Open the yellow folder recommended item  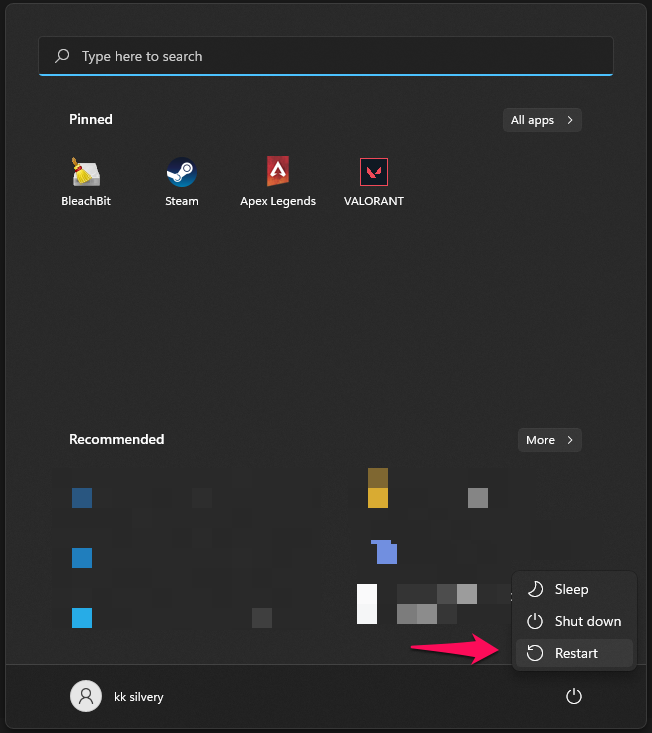(x=378, y=488)
